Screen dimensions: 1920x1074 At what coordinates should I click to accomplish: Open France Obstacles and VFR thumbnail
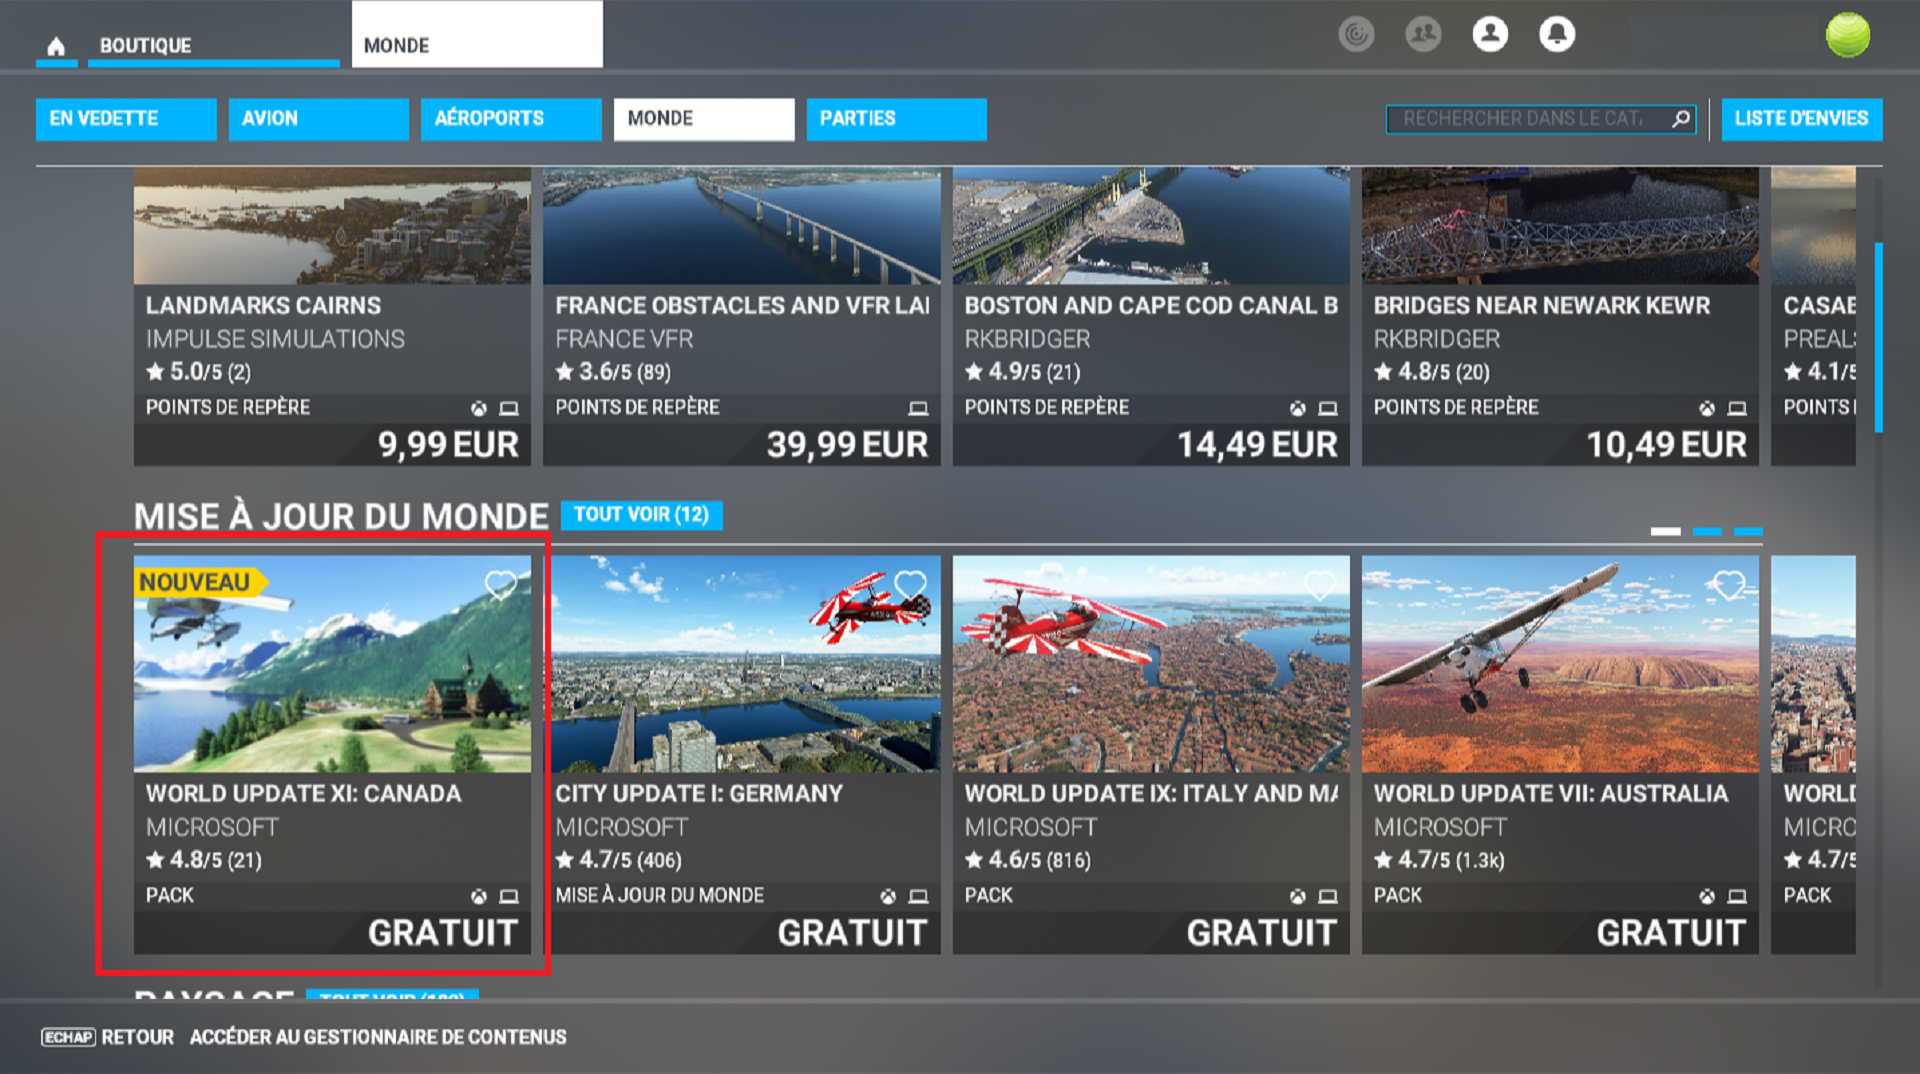(x=741, y=226)
